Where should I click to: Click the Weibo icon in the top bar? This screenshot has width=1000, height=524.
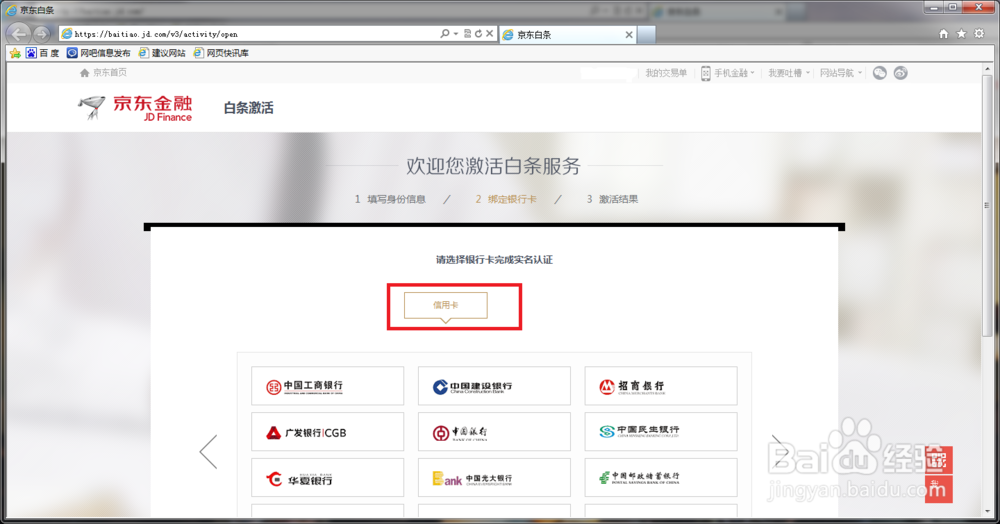point(900,73)
